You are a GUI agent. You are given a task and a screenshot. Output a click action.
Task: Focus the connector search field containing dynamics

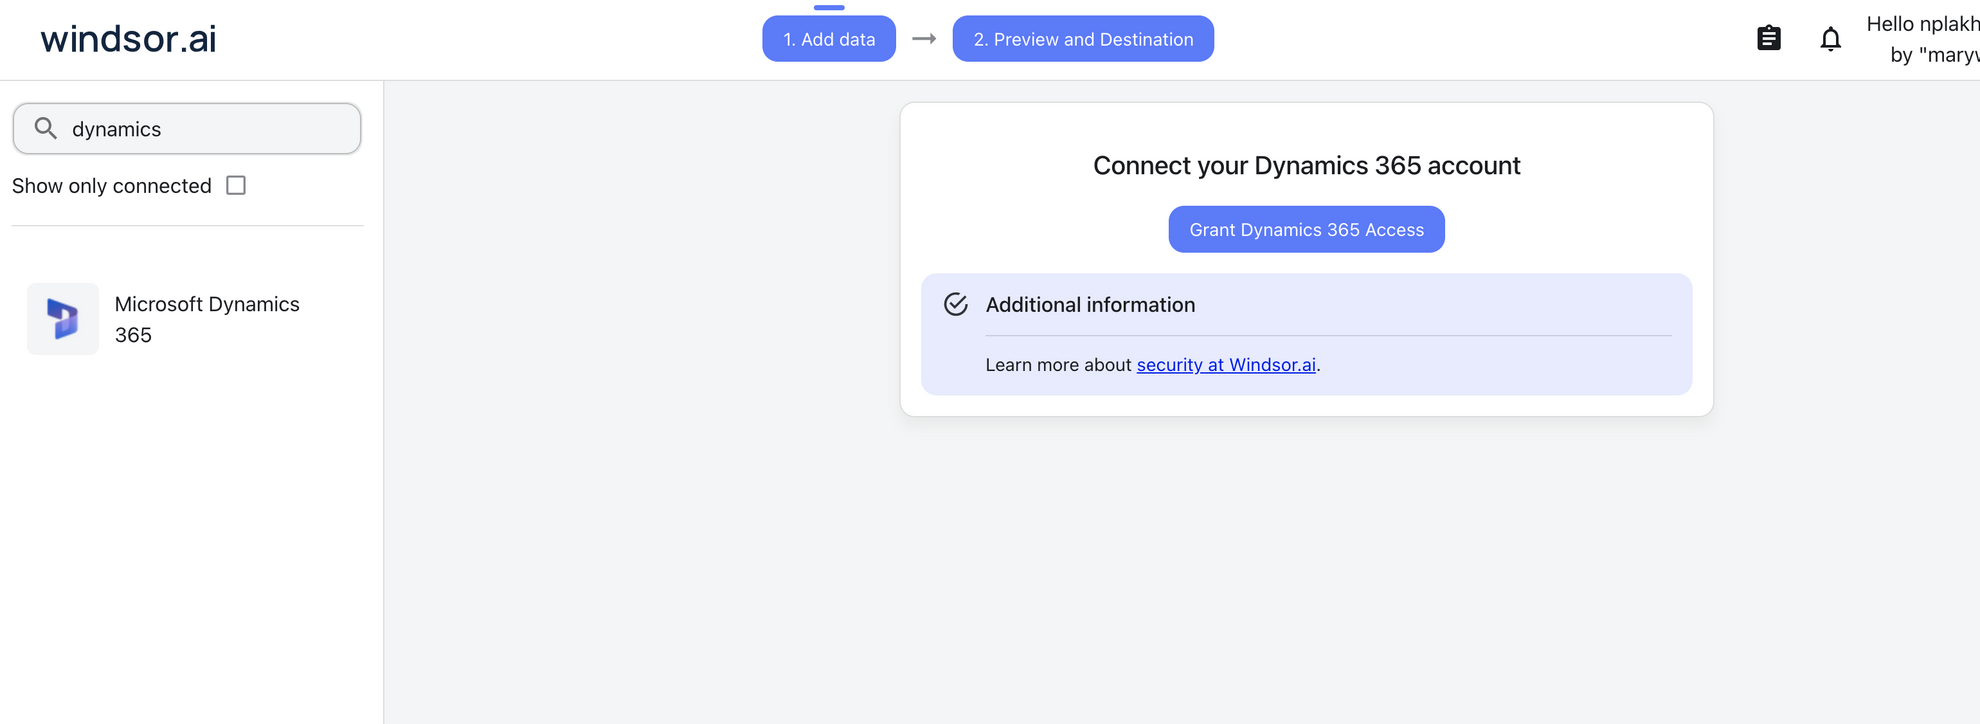tap(187, 129)
